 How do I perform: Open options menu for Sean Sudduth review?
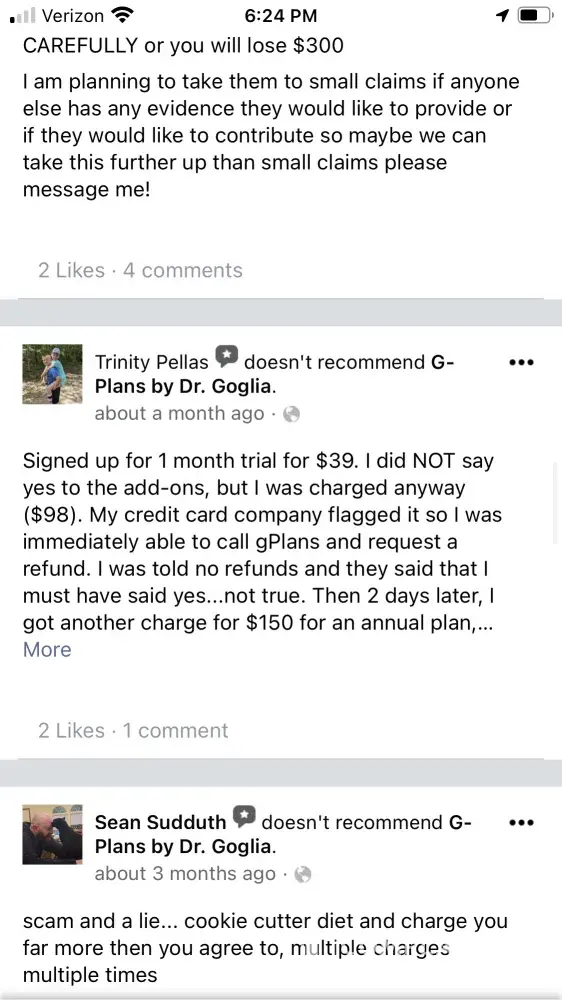(521, 823)
